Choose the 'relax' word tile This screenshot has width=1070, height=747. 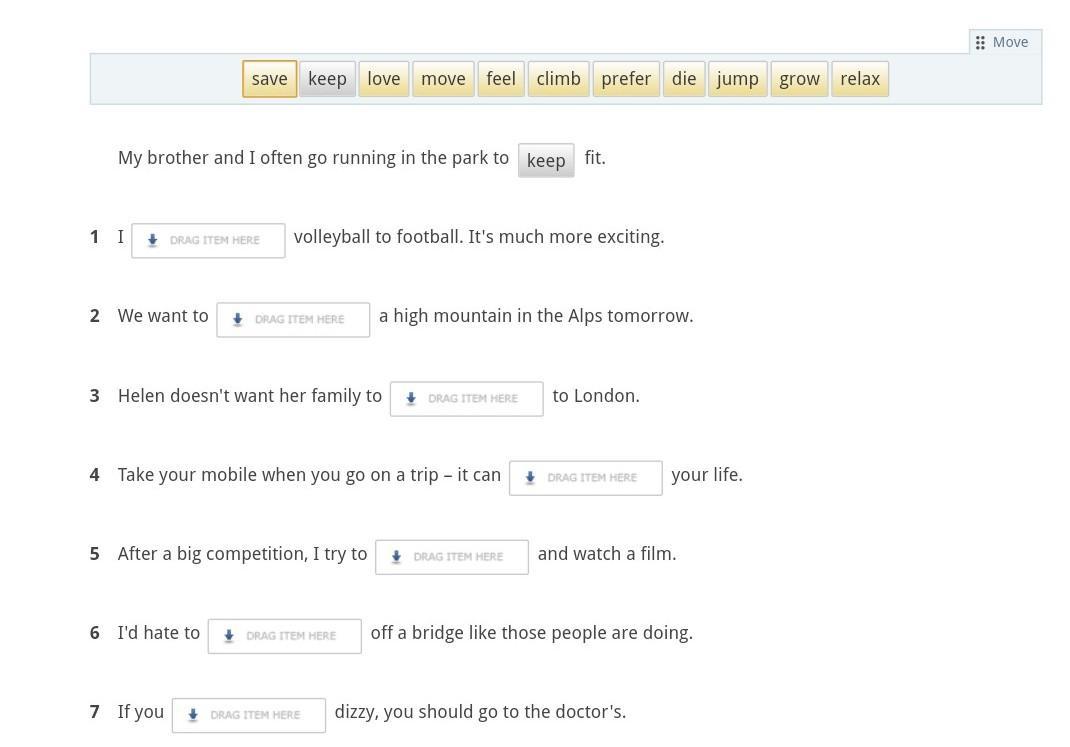coord(860,79)
